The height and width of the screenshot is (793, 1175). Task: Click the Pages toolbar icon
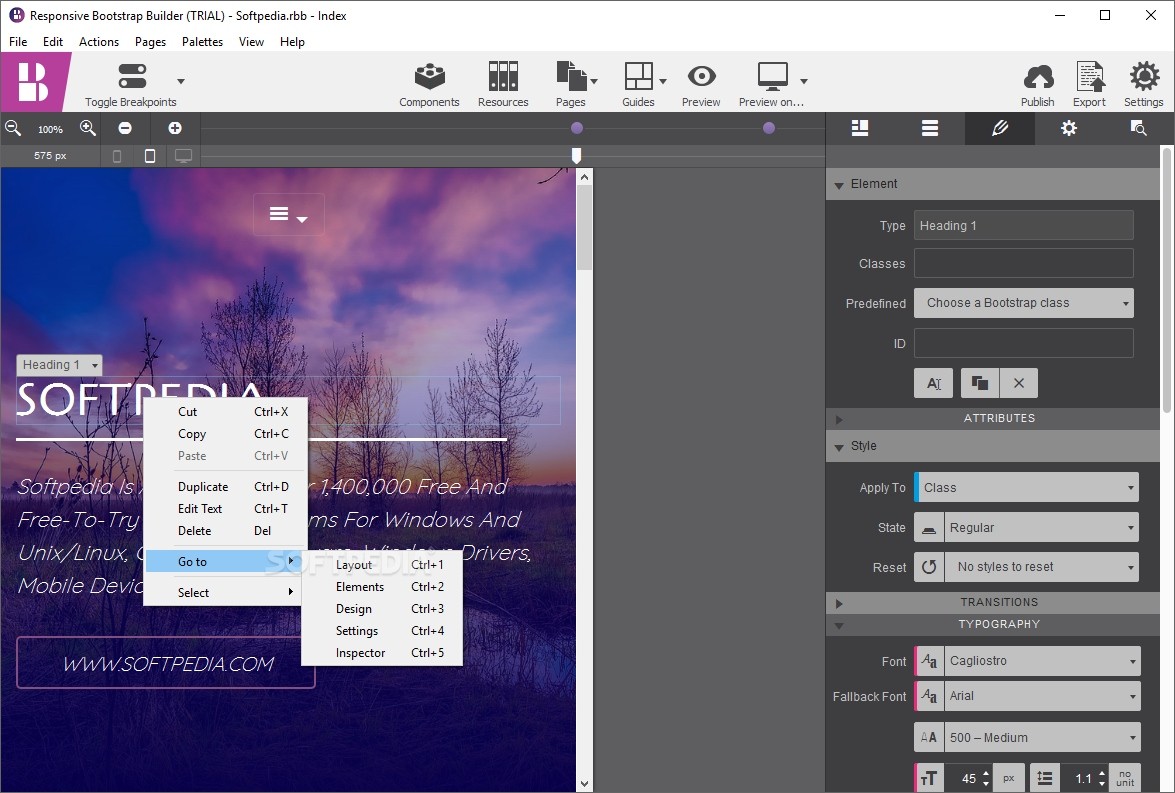point(571,76)
